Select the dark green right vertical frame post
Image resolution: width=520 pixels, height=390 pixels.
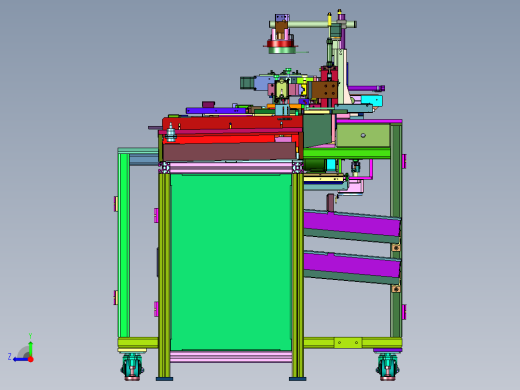click(x=396, y=230)
